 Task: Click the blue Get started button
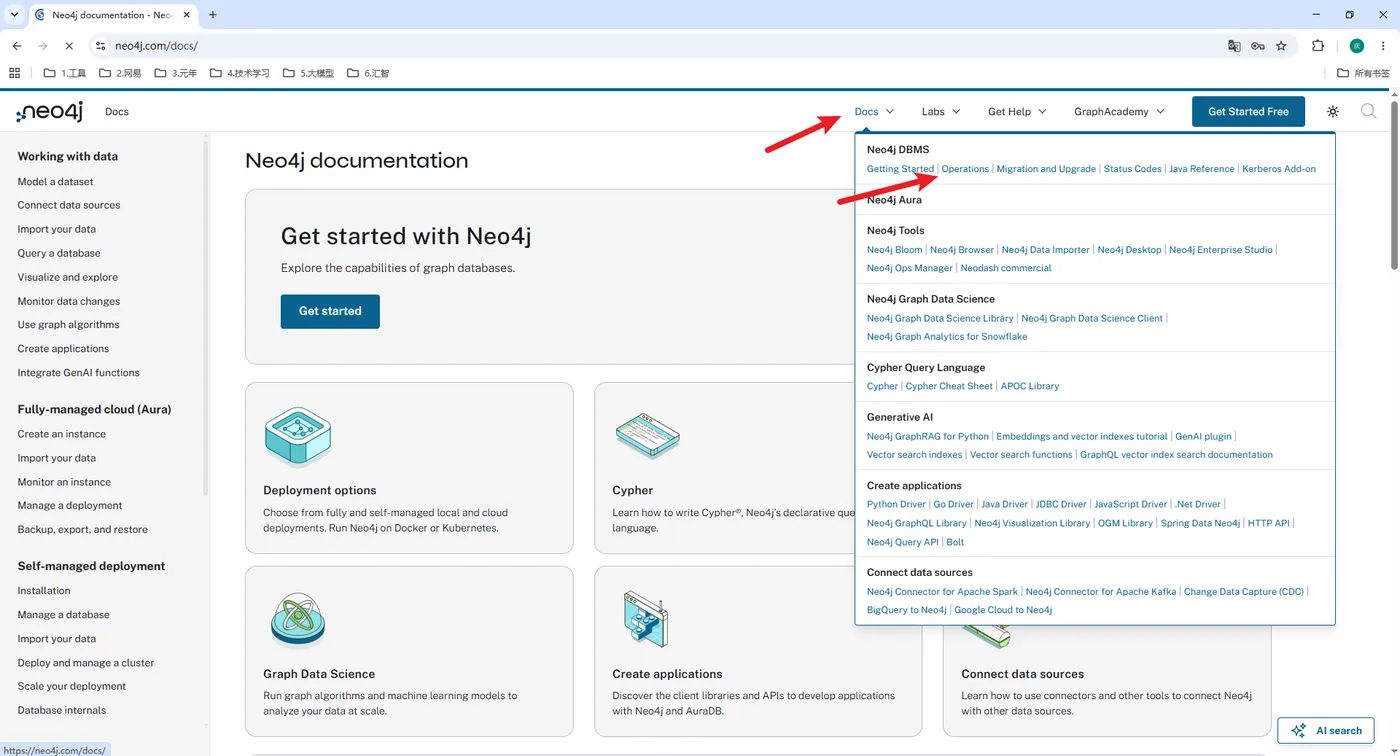330,311
